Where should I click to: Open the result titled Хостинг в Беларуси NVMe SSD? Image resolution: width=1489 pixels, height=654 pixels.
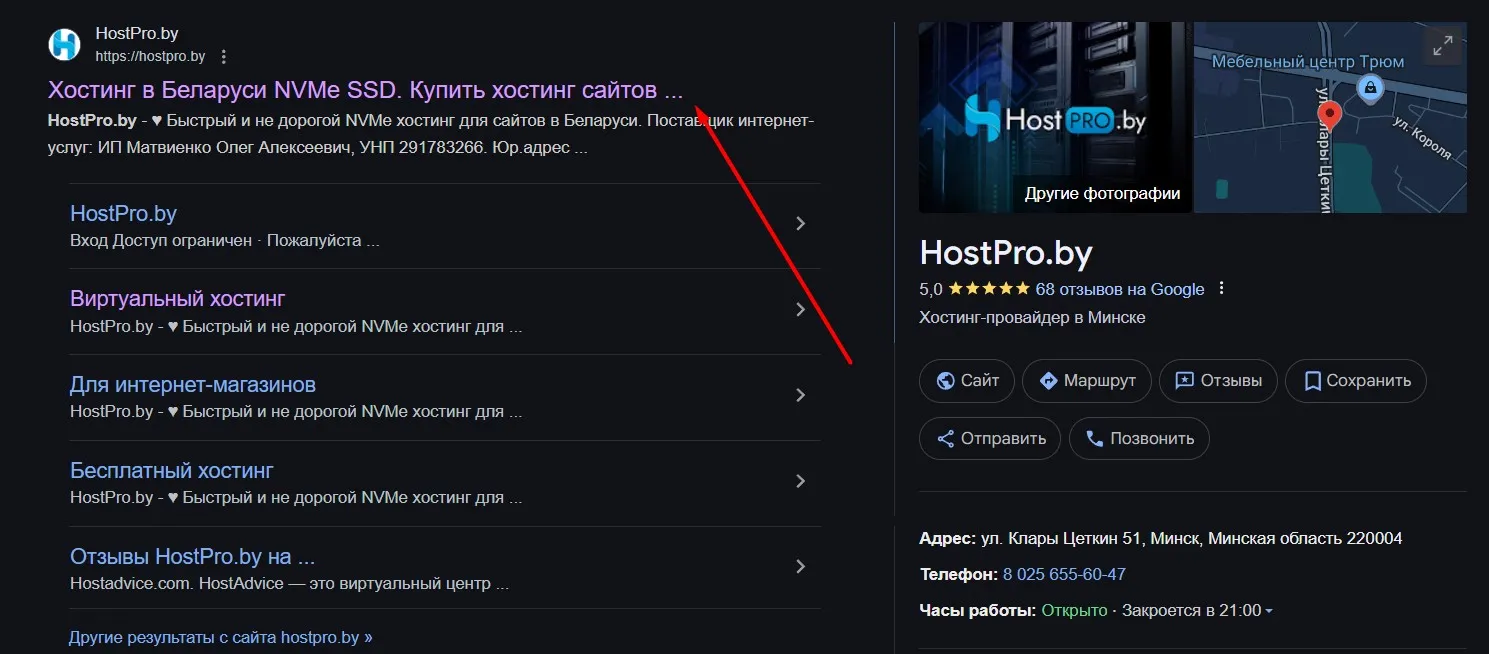[x=365, y=90]
